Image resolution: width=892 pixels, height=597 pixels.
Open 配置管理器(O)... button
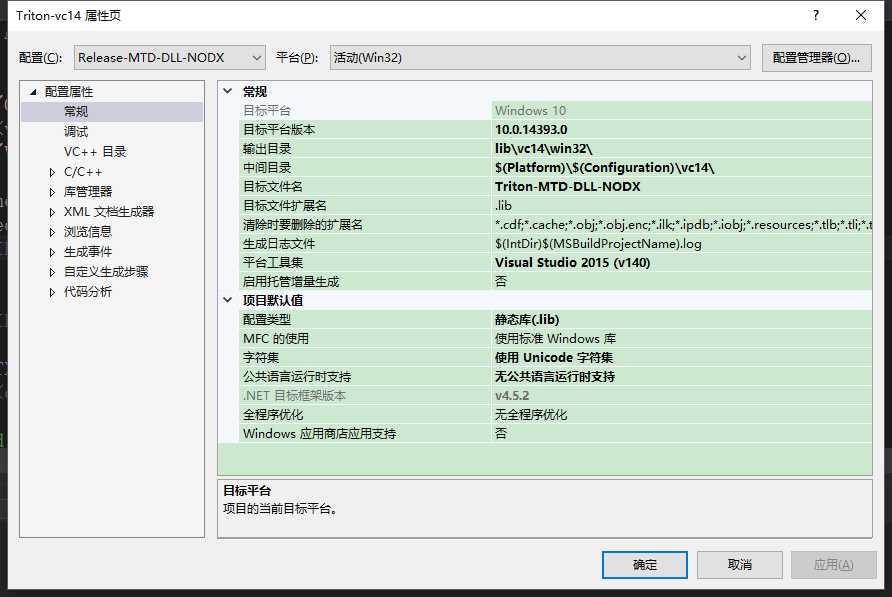(816, 57)
